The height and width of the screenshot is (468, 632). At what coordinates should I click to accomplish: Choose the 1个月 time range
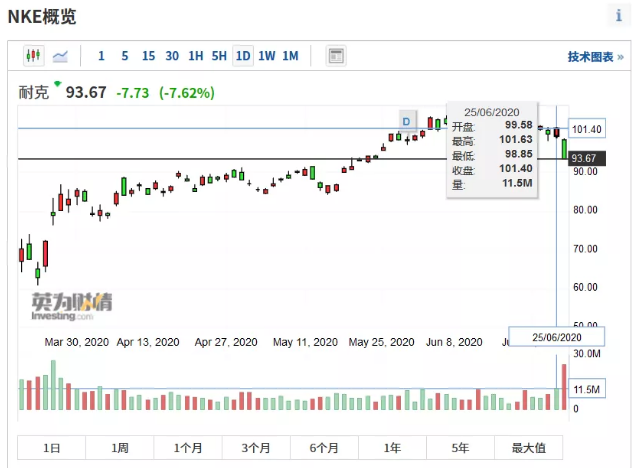(188, 447)
